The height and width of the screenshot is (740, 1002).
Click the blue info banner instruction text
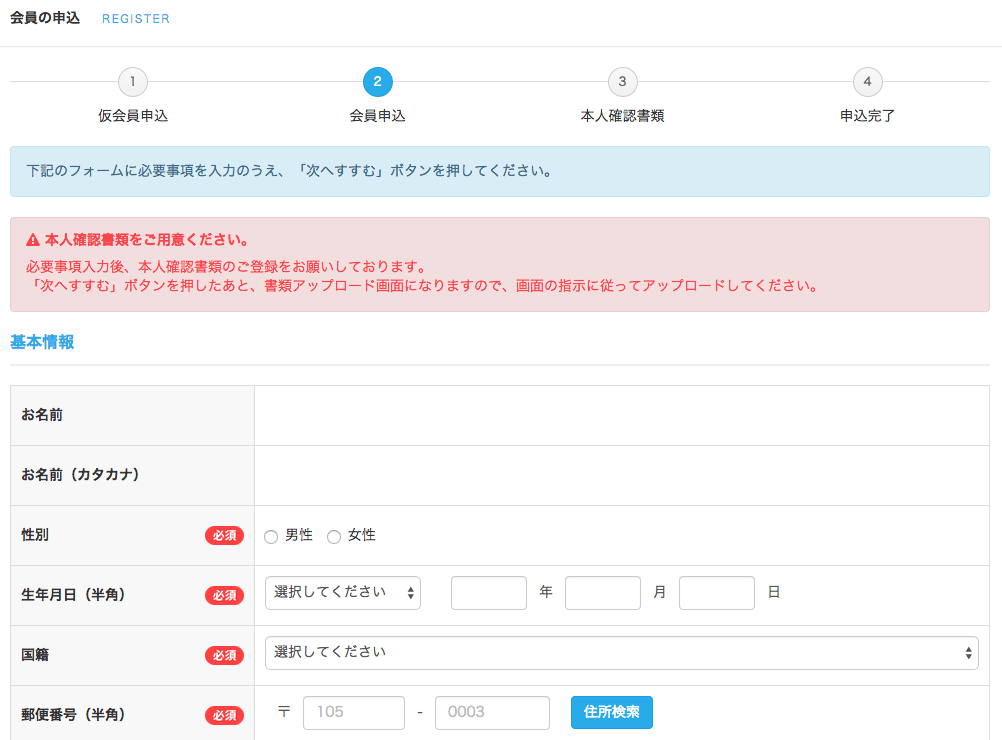click(289, 171)
